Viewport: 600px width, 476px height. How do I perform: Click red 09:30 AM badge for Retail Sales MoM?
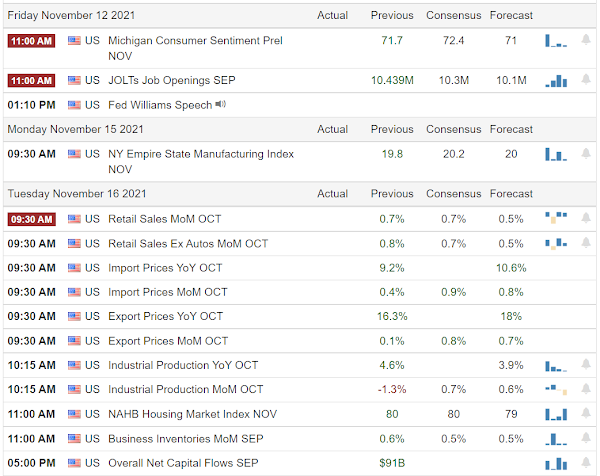click(32, 219)
